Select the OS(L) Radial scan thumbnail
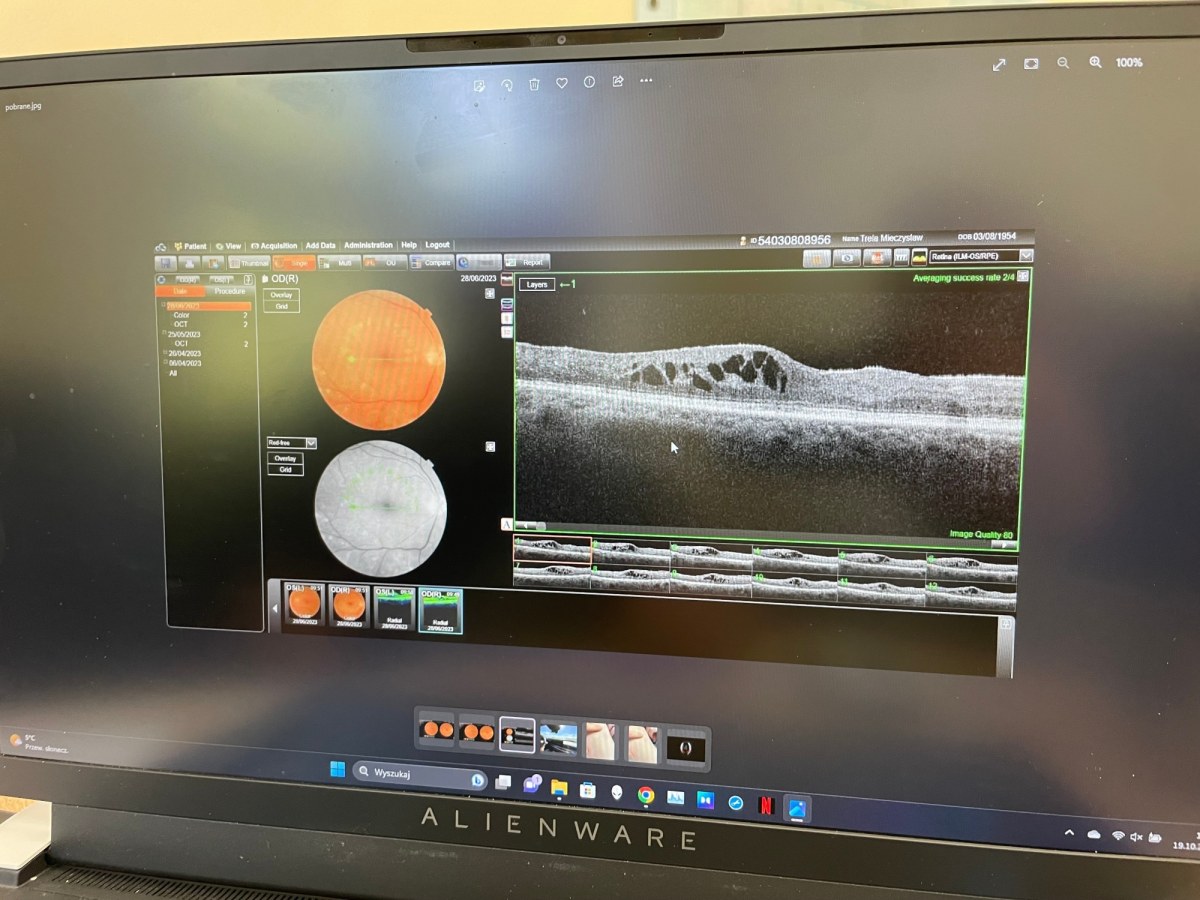The height and width of the screenshot is (900, 1200). pos(393,609)
